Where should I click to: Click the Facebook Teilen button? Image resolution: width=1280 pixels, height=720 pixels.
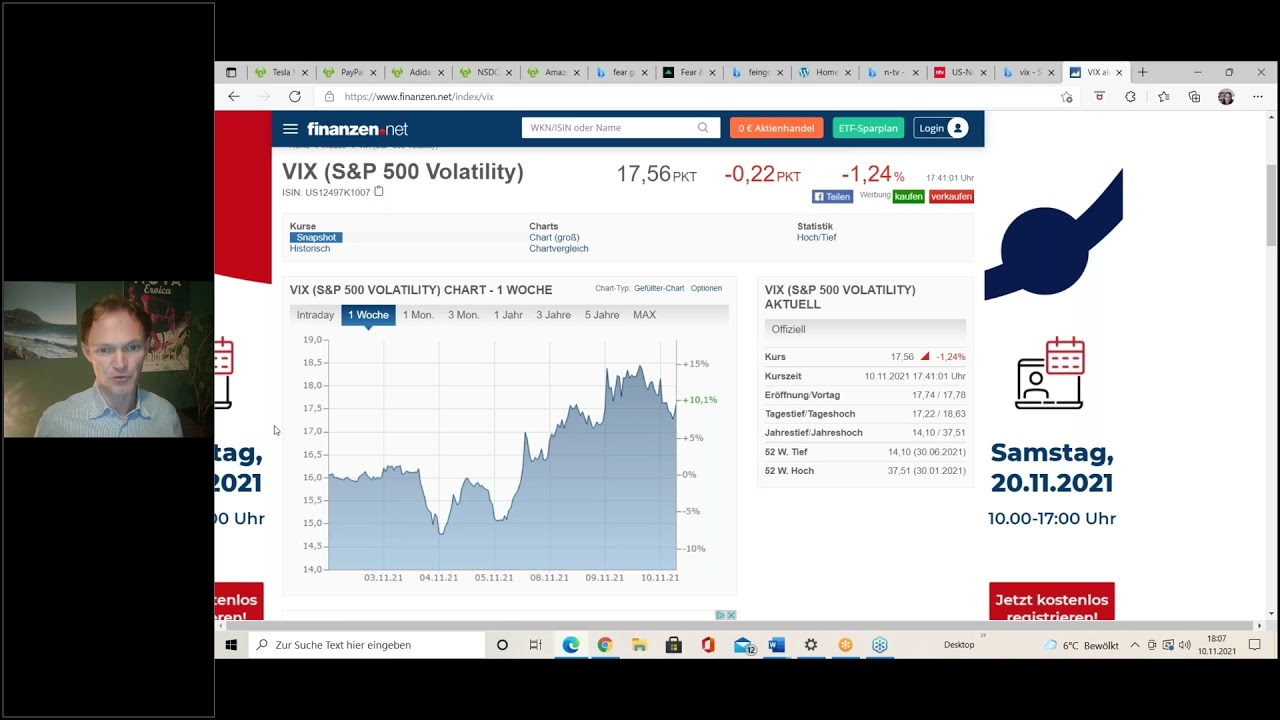pos(832,197)
